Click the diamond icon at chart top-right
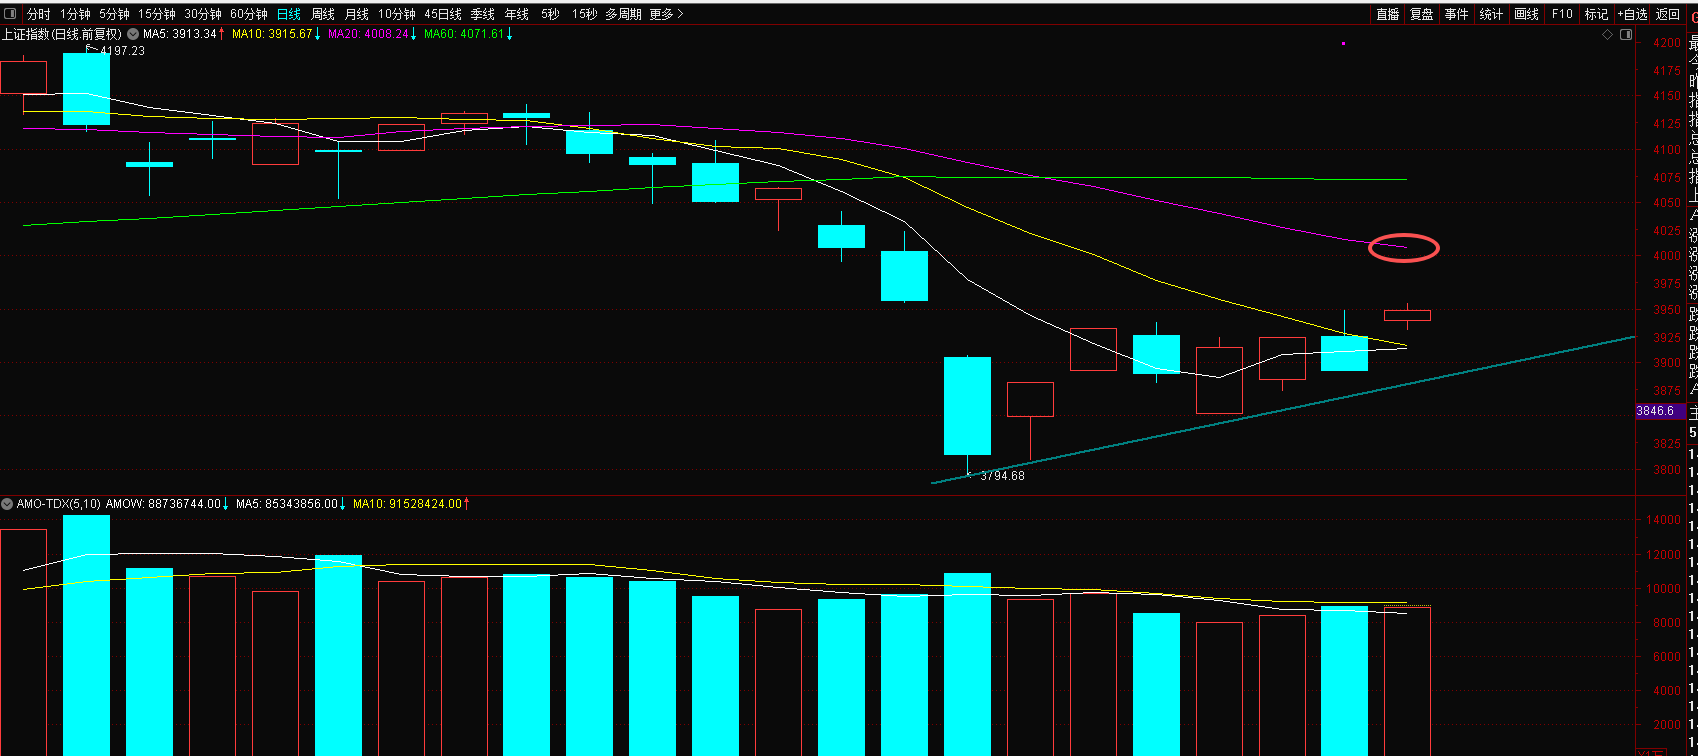 (1608, 35)
